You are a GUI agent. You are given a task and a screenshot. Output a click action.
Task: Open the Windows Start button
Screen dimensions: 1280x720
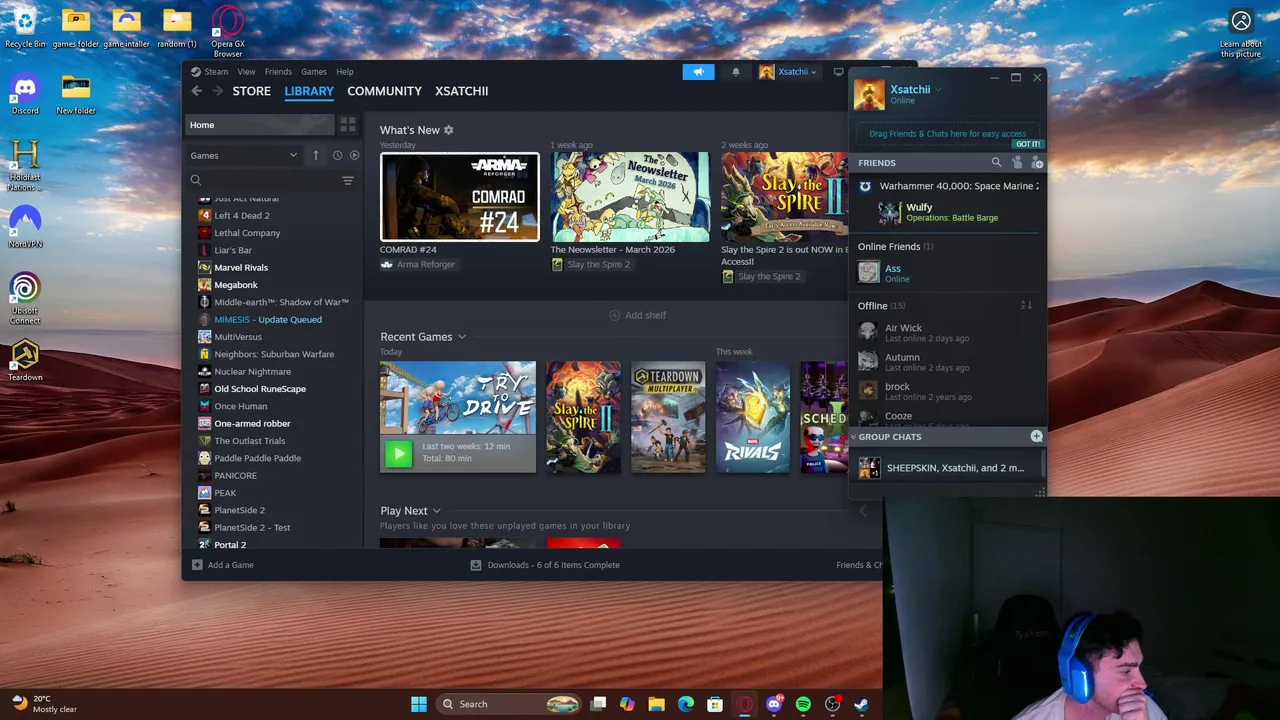pyautogui.click(x=419, y=704)
